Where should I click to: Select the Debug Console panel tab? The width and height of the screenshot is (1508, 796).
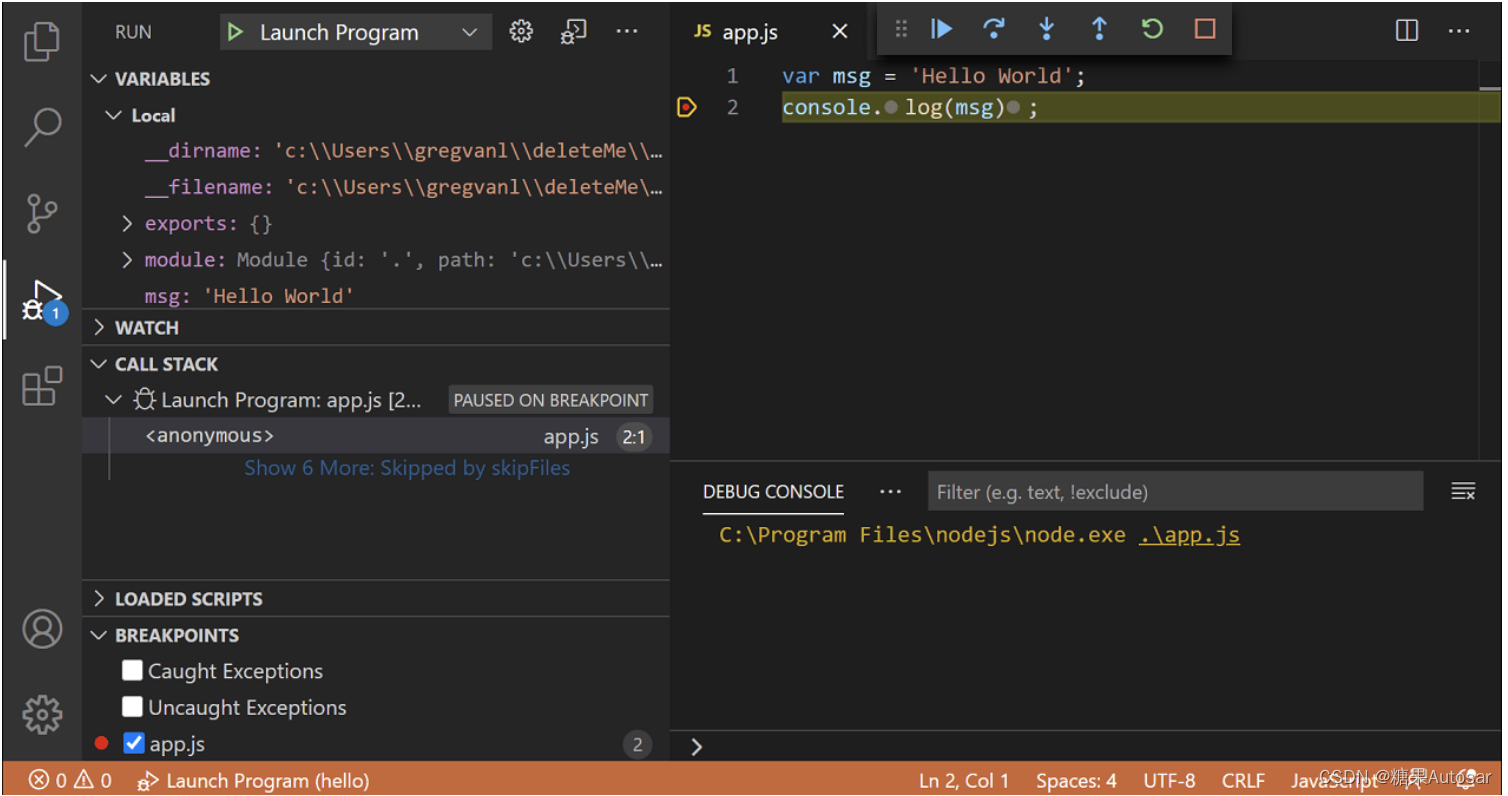coord(773,492)
